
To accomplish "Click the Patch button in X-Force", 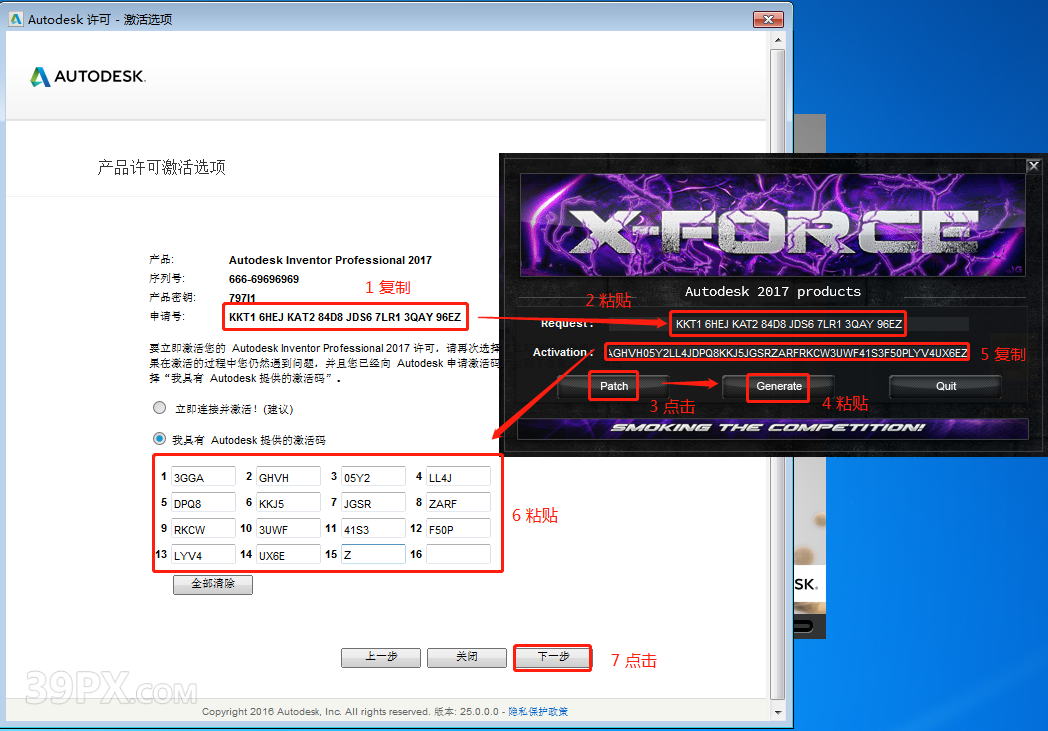I will [614, 386].
